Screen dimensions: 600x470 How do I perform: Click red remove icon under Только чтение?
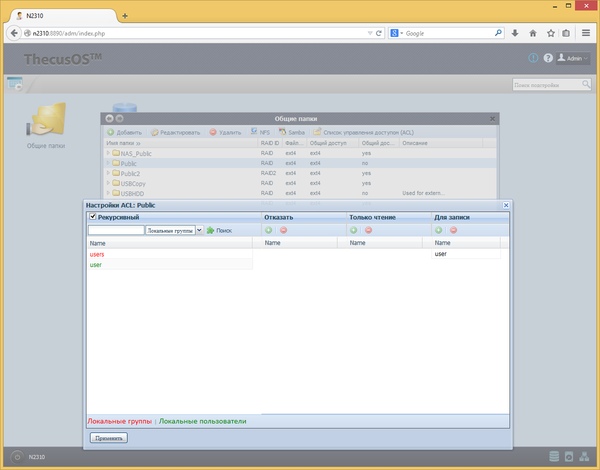click(x=368, y=230)
